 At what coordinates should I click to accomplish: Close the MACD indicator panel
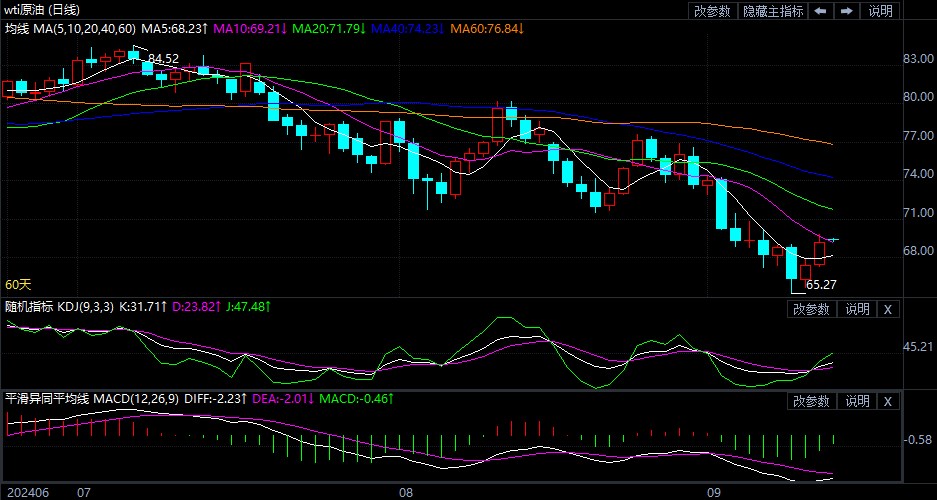click(x=887, y=401)
